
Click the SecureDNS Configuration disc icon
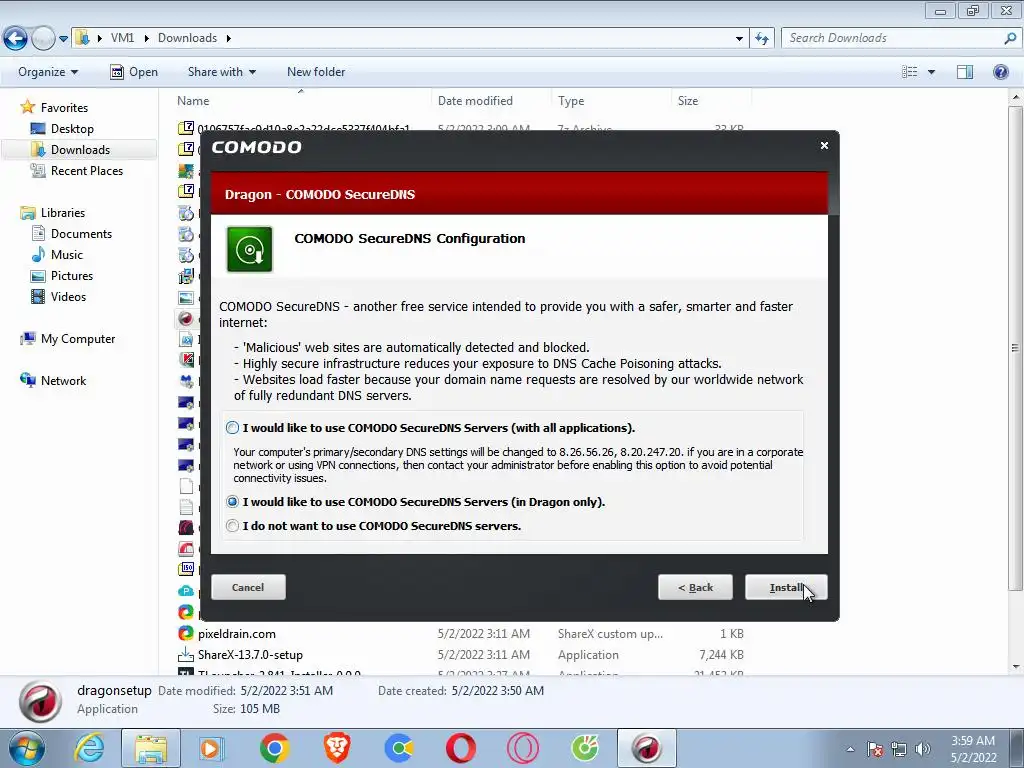249,249
